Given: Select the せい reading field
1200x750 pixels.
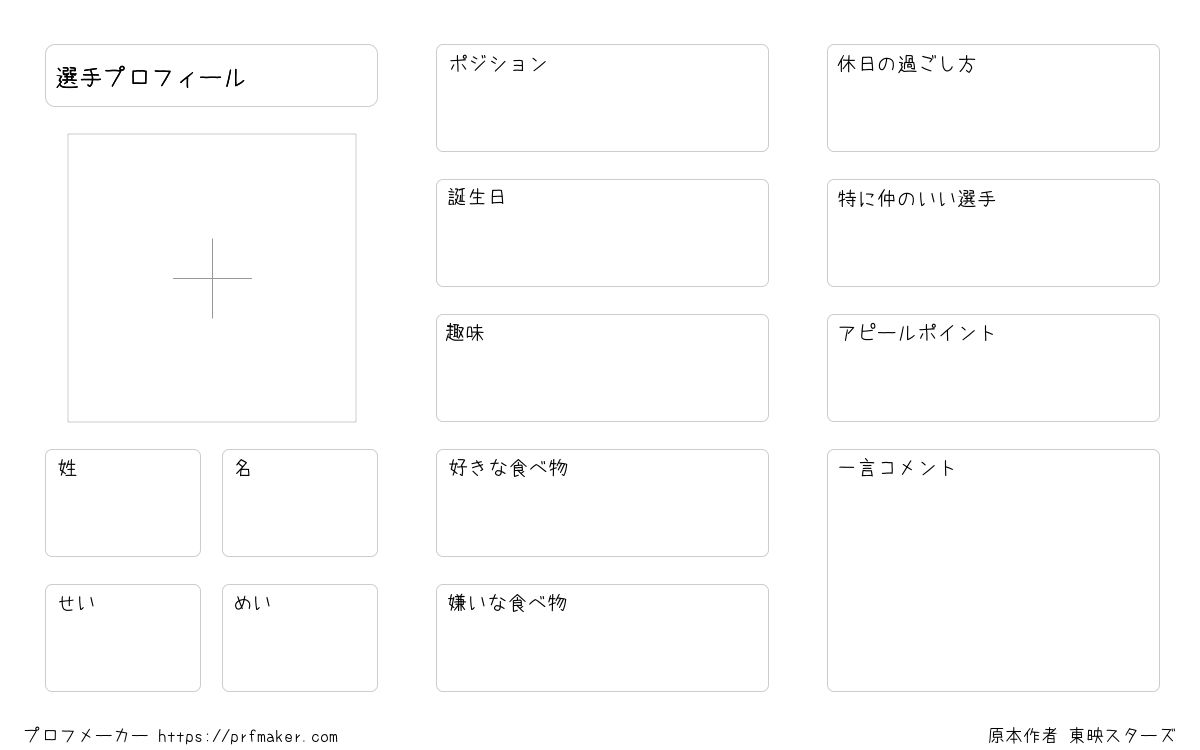Looking at the screenshot, I should [x=123, y=638].
